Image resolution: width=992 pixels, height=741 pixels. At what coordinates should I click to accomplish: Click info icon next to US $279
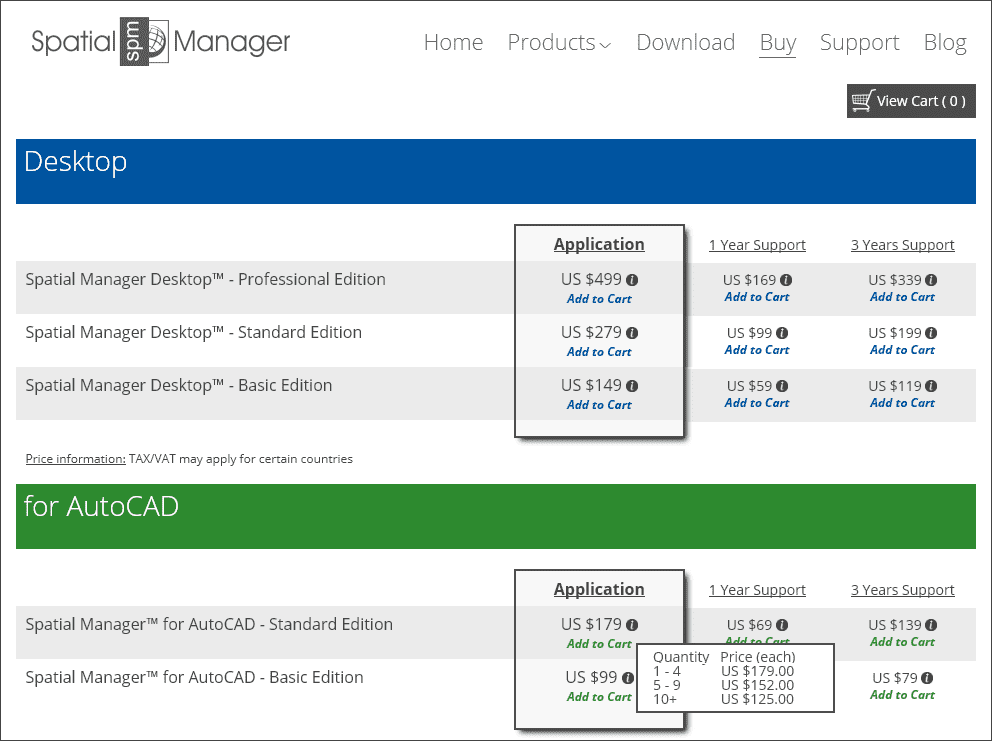click(x=632, y=333)
